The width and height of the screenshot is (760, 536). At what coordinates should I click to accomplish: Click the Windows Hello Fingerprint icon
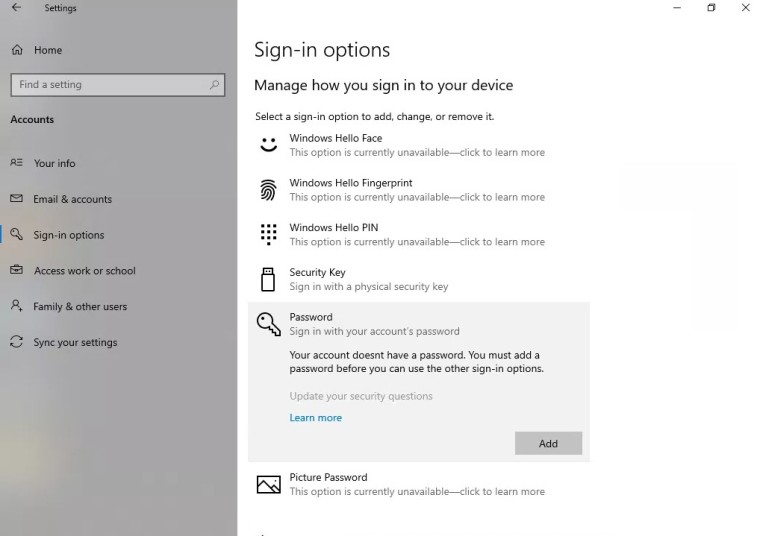pos(269,189)
